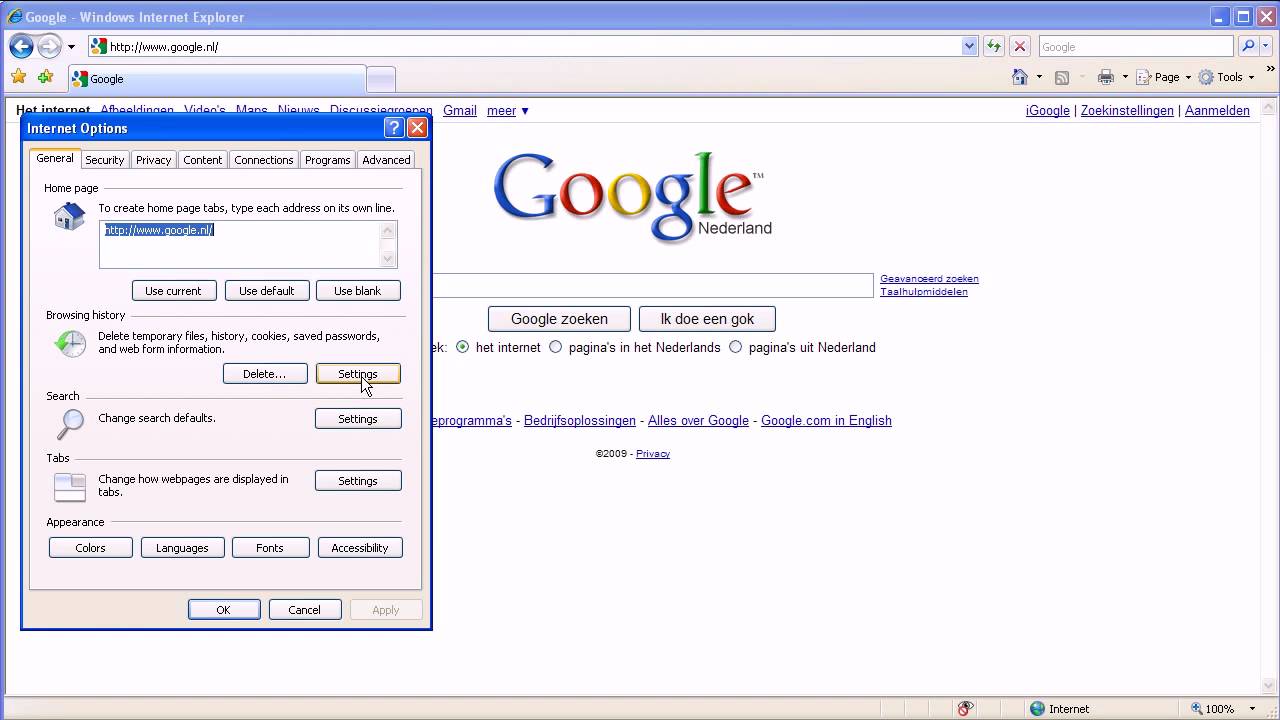1280x720 pixels.
Task: Open the Zoekinstellingen link
Action: 1127,110
